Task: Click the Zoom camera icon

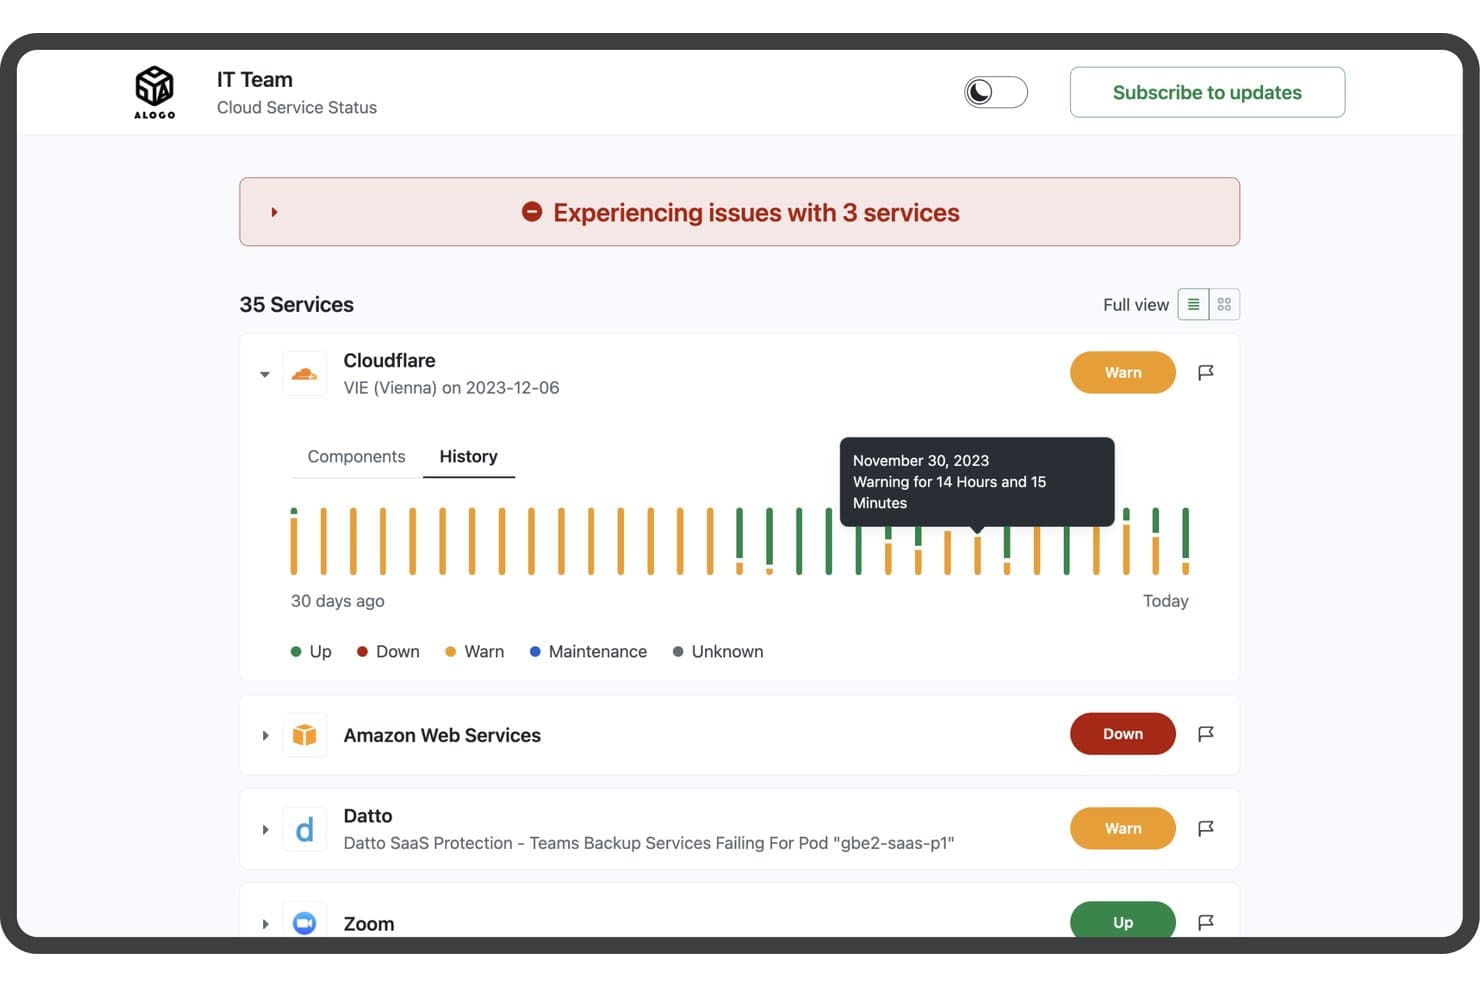Action: (305, 922)
